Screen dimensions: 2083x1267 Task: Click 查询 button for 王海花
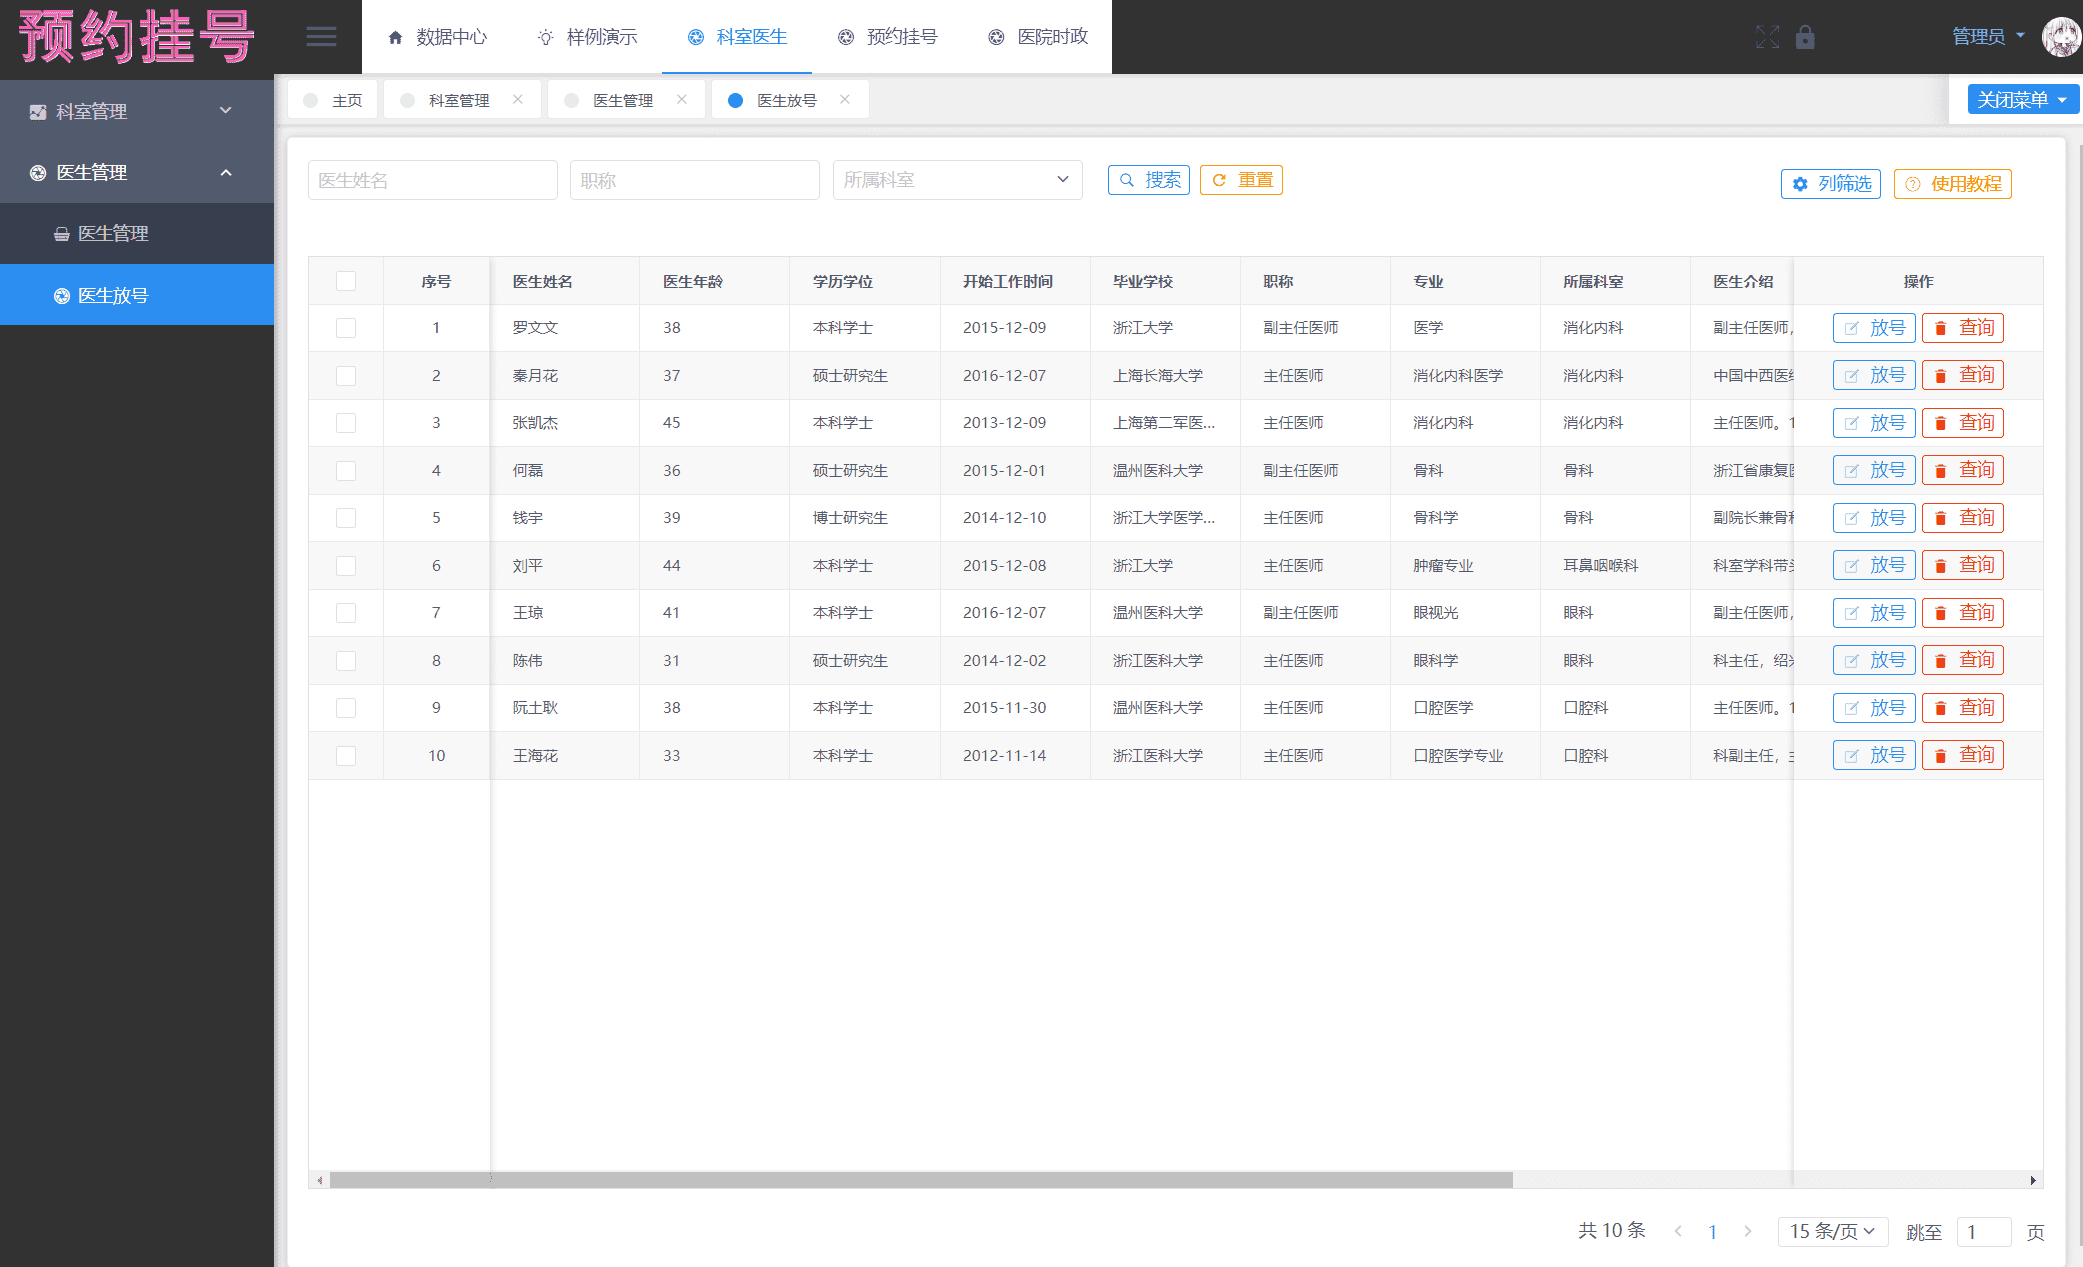pos(1962,755)
